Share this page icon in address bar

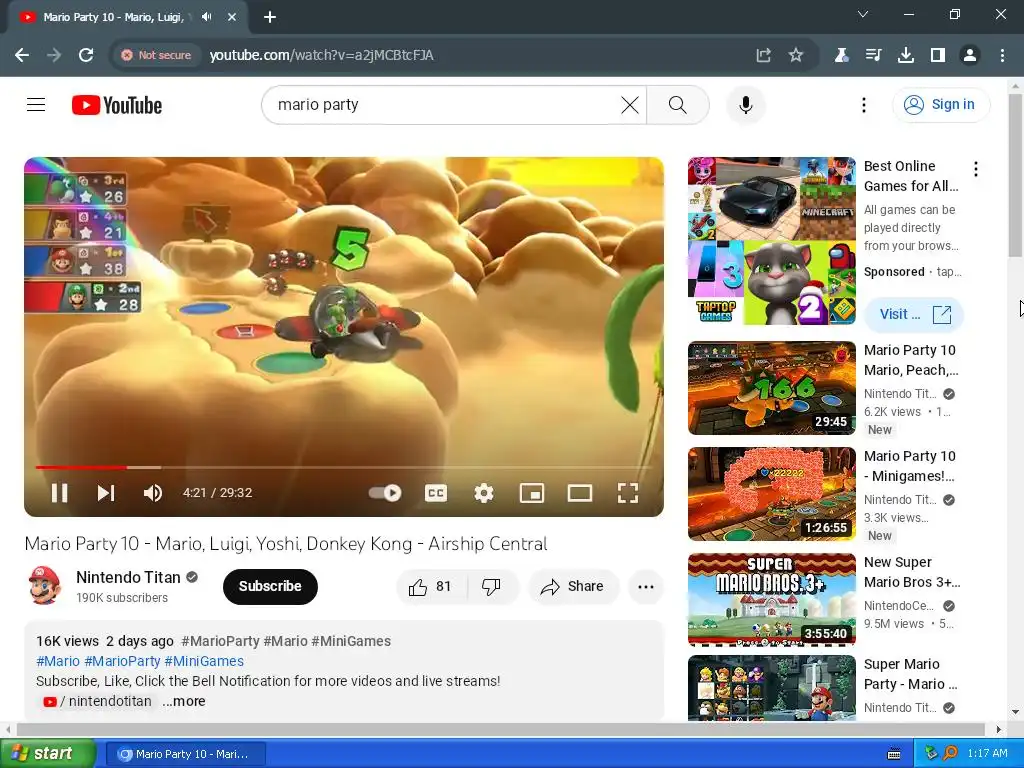tap(763, 56)
